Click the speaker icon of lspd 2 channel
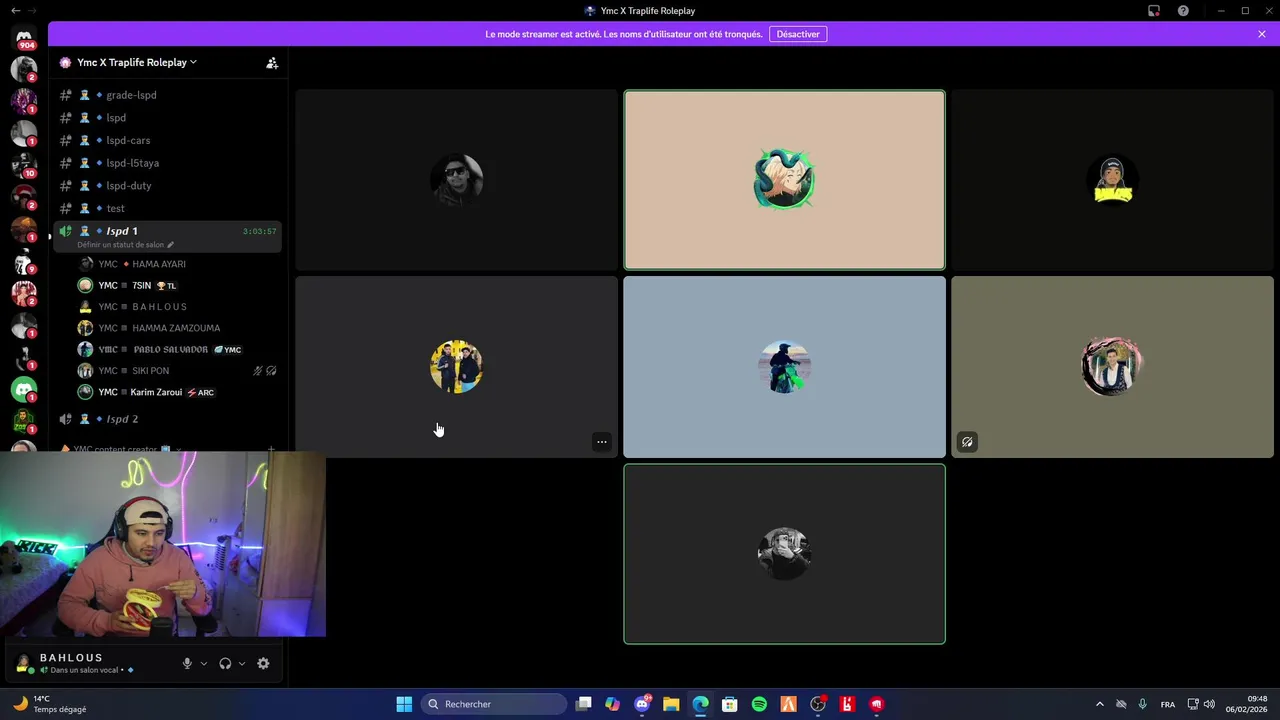The width and height of the screenshot is (1280, 720). (x=66, y=419)
